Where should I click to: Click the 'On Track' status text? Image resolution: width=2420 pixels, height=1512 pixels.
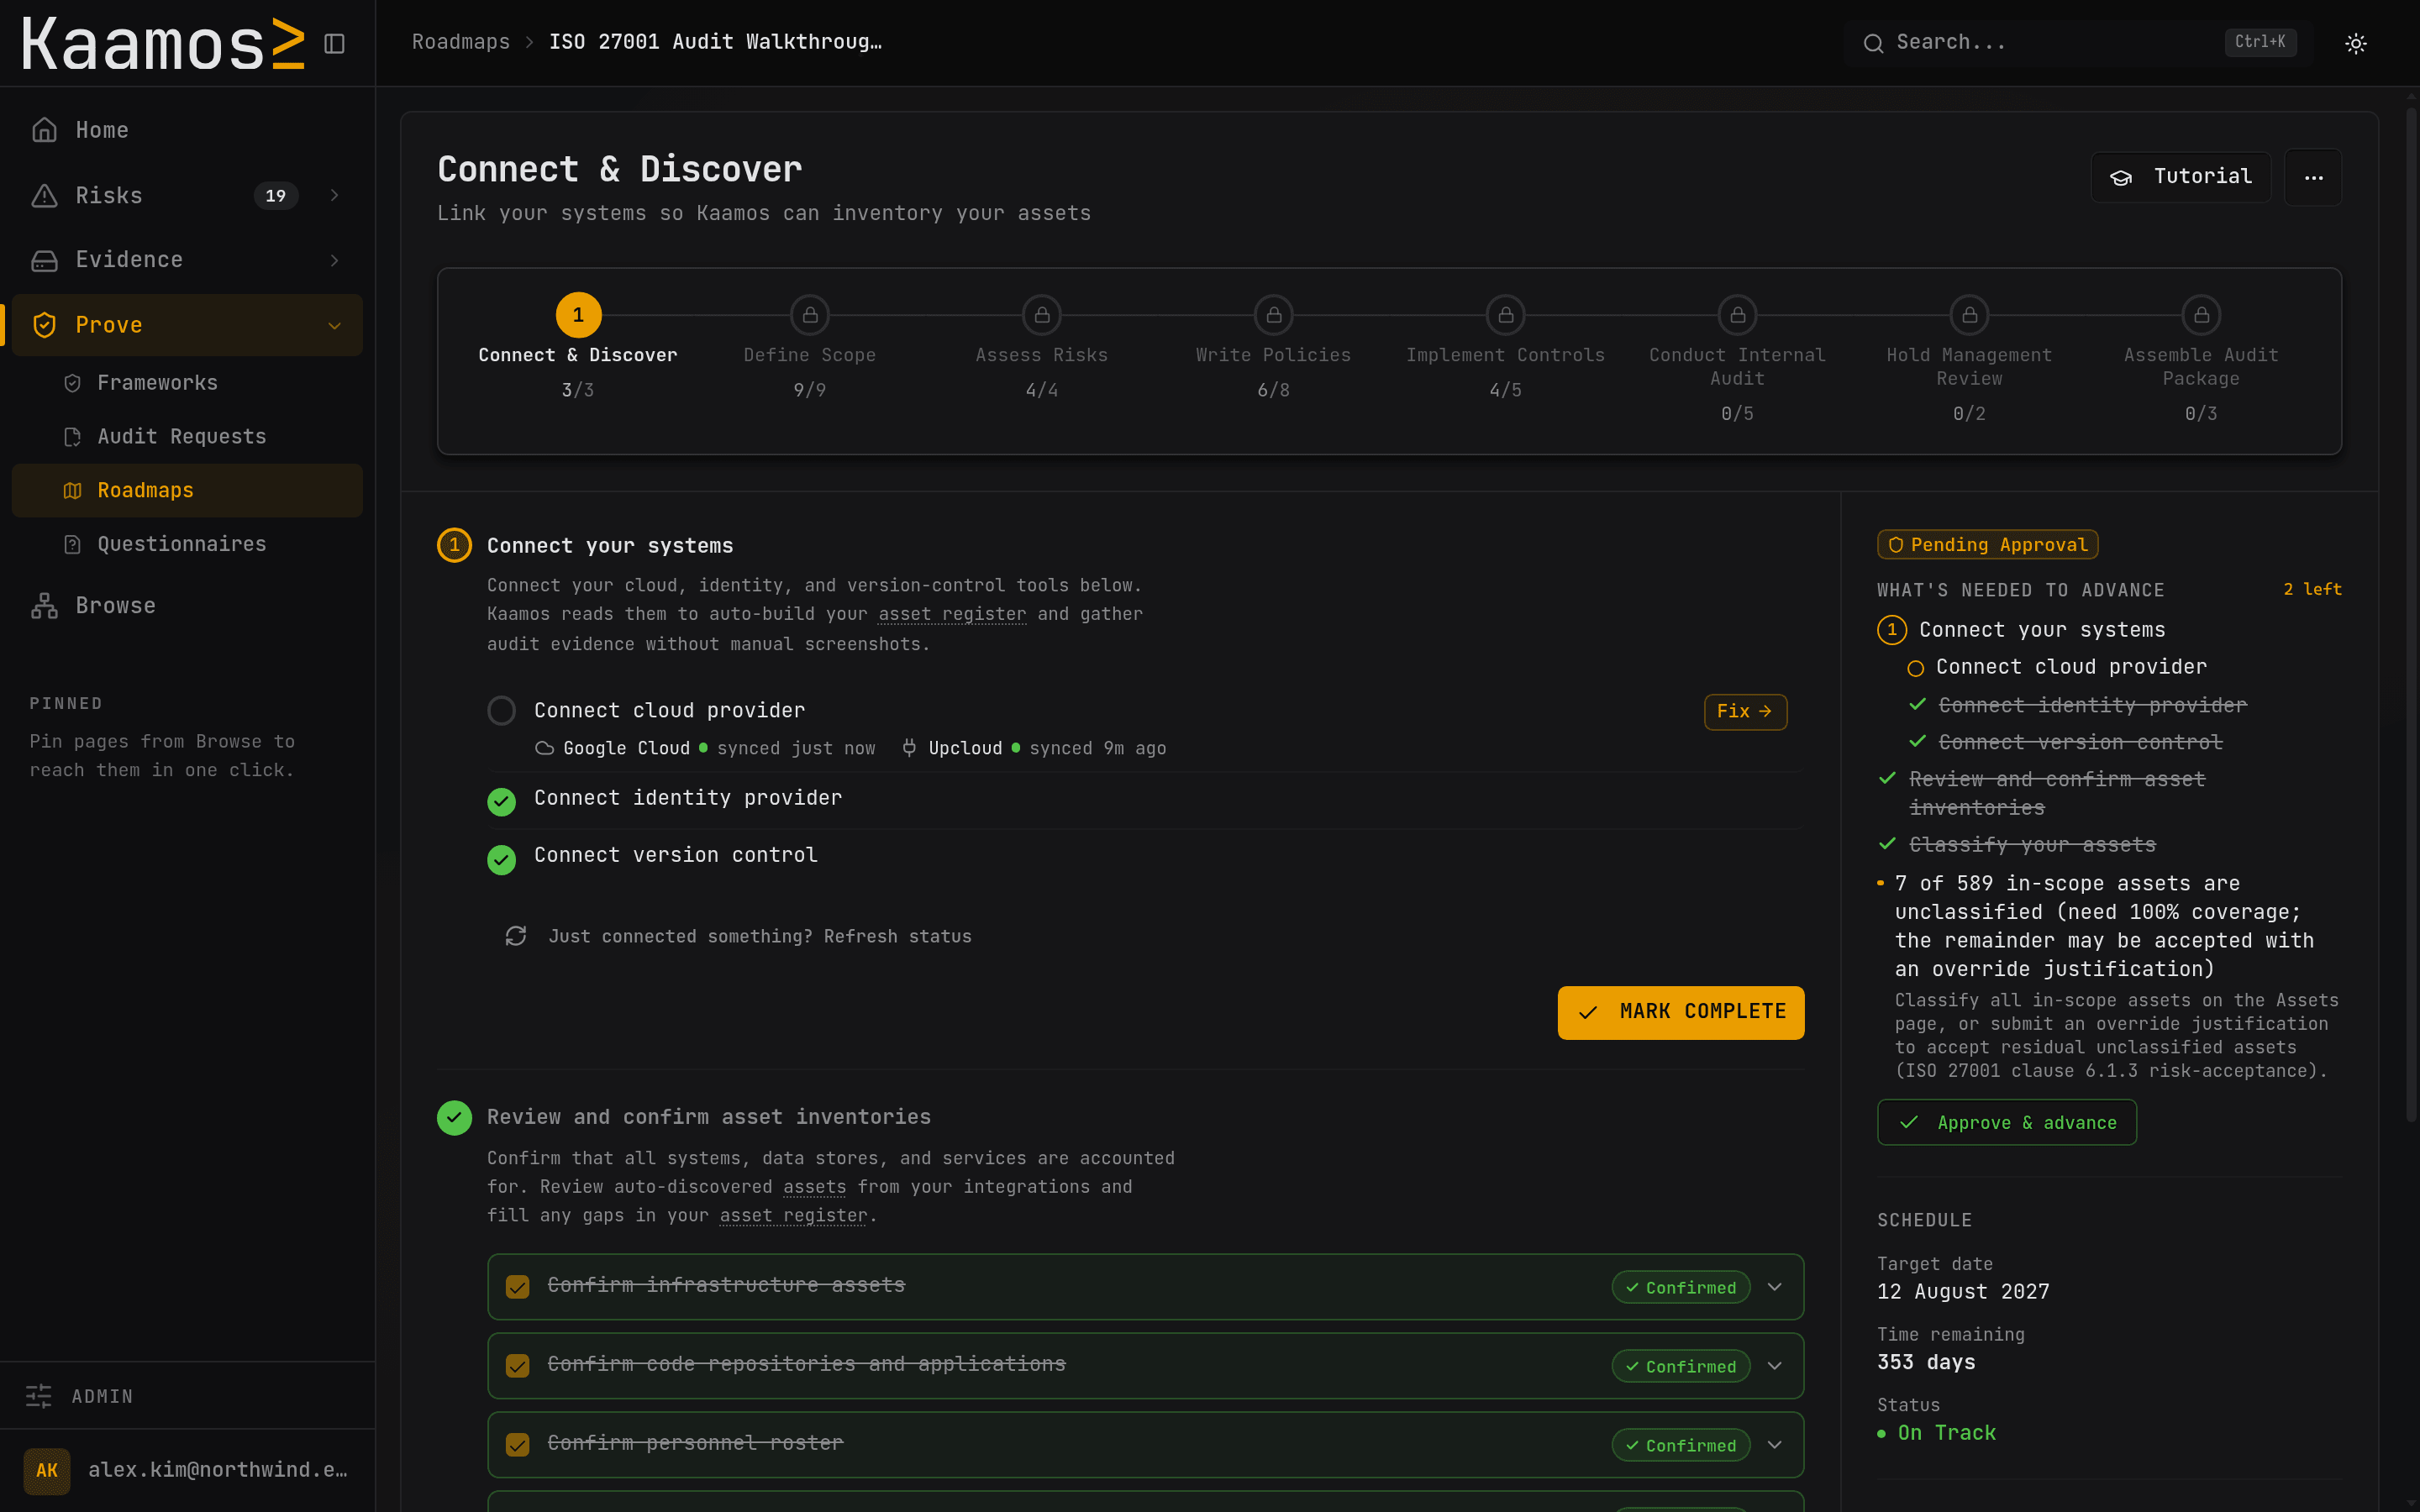(x=1946, y=1433)
